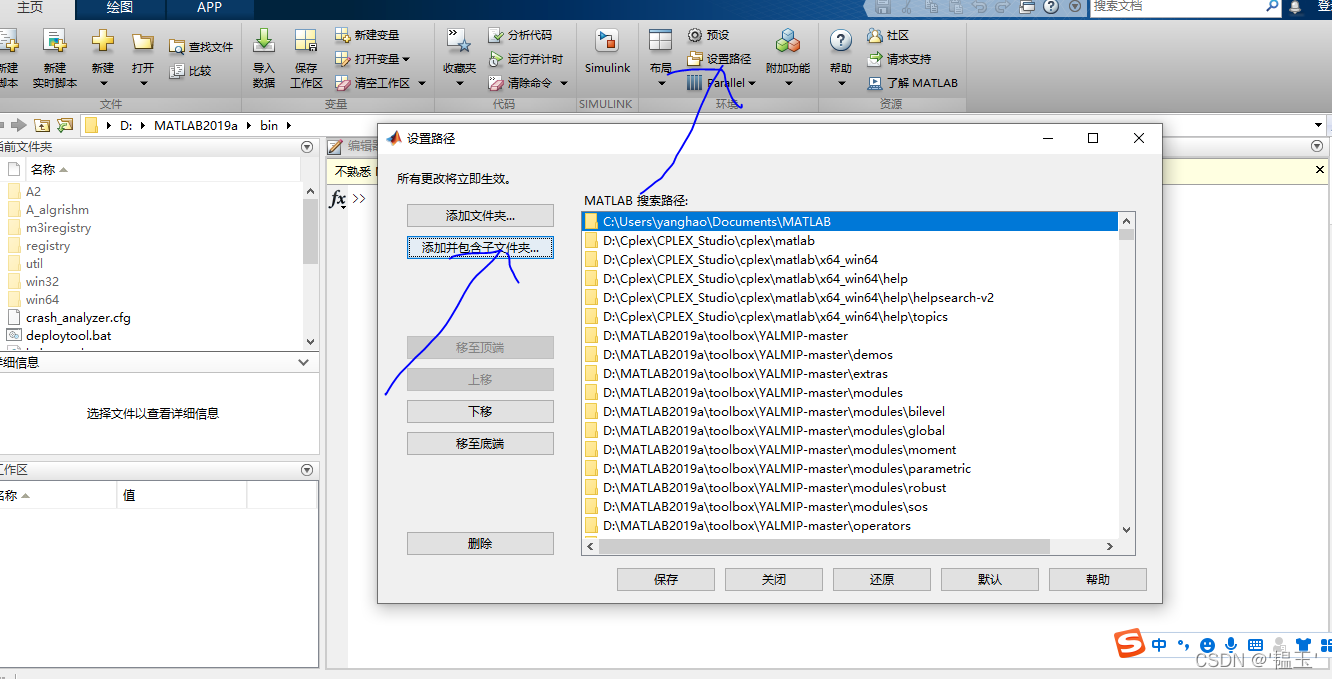The height and width of the screenshot is (679, 1332).
Task: Open a file with the 打开 folder icon
Action: [x=143, y=42]
